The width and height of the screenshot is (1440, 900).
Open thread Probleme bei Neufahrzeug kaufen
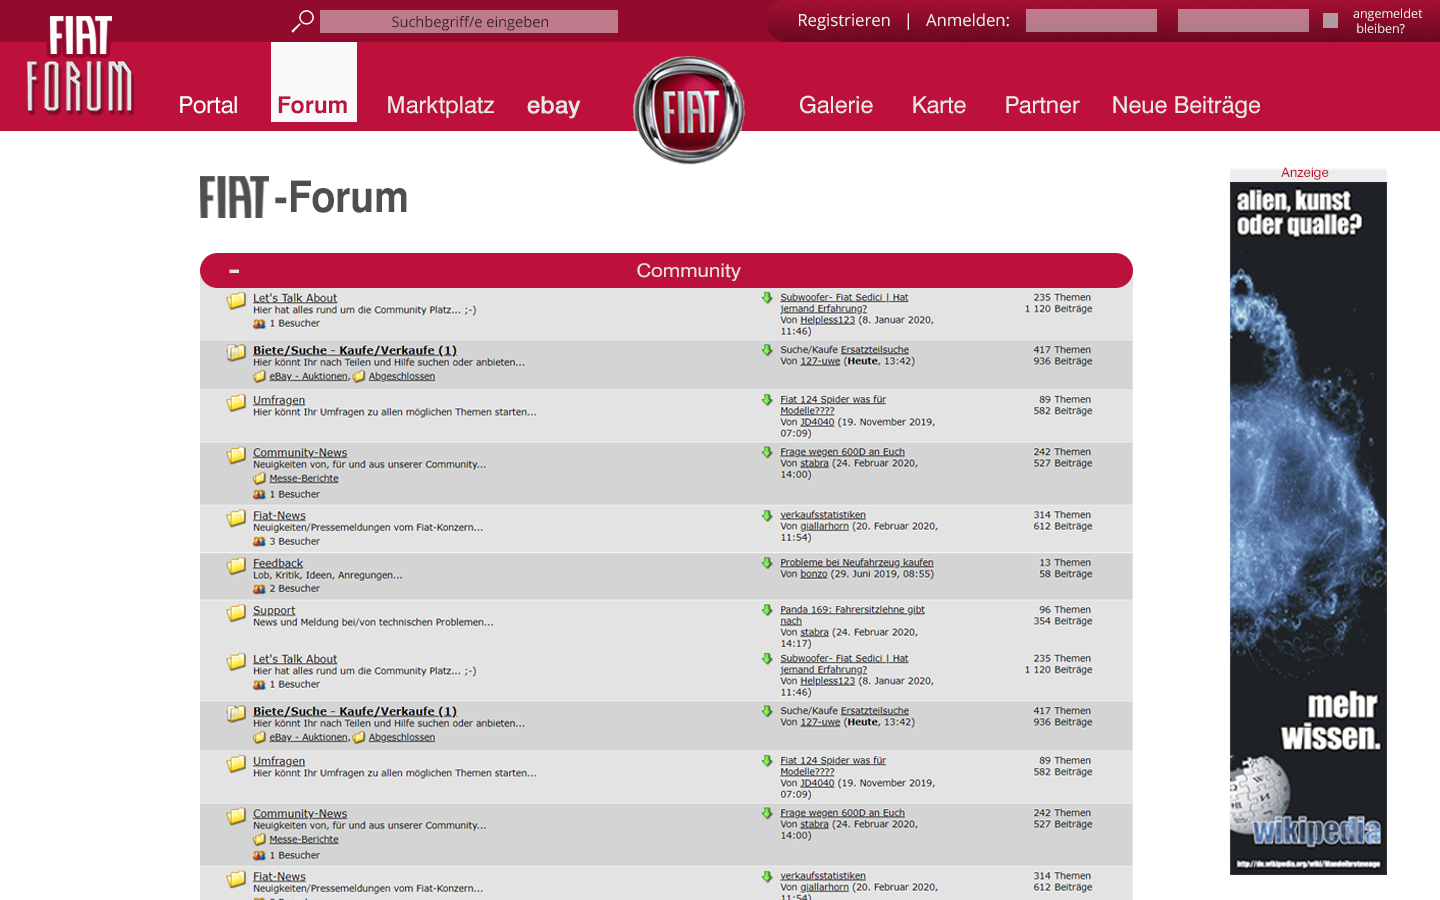pyautogui.click(x=857, y=562)
